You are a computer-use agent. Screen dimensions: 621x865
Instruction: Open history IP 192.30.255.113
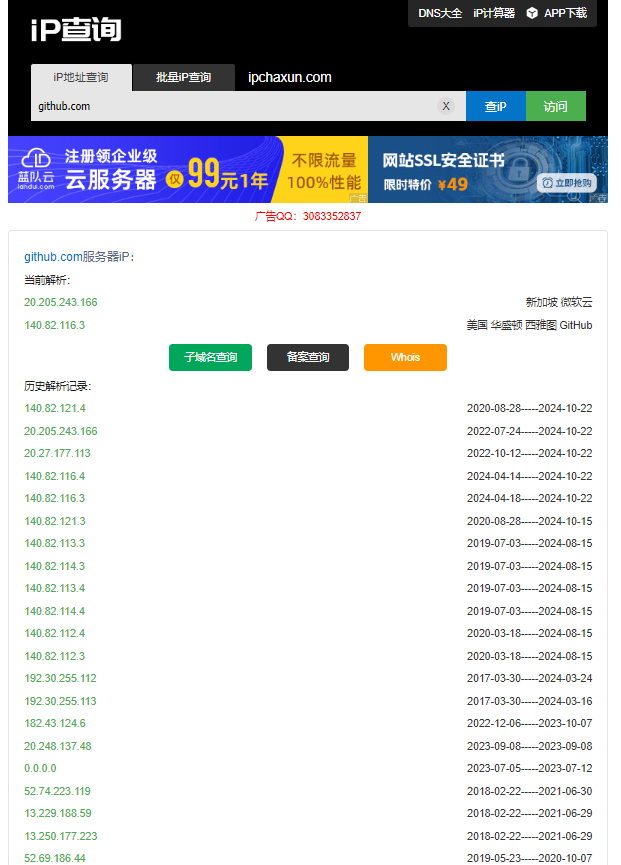tap(60, 701)
